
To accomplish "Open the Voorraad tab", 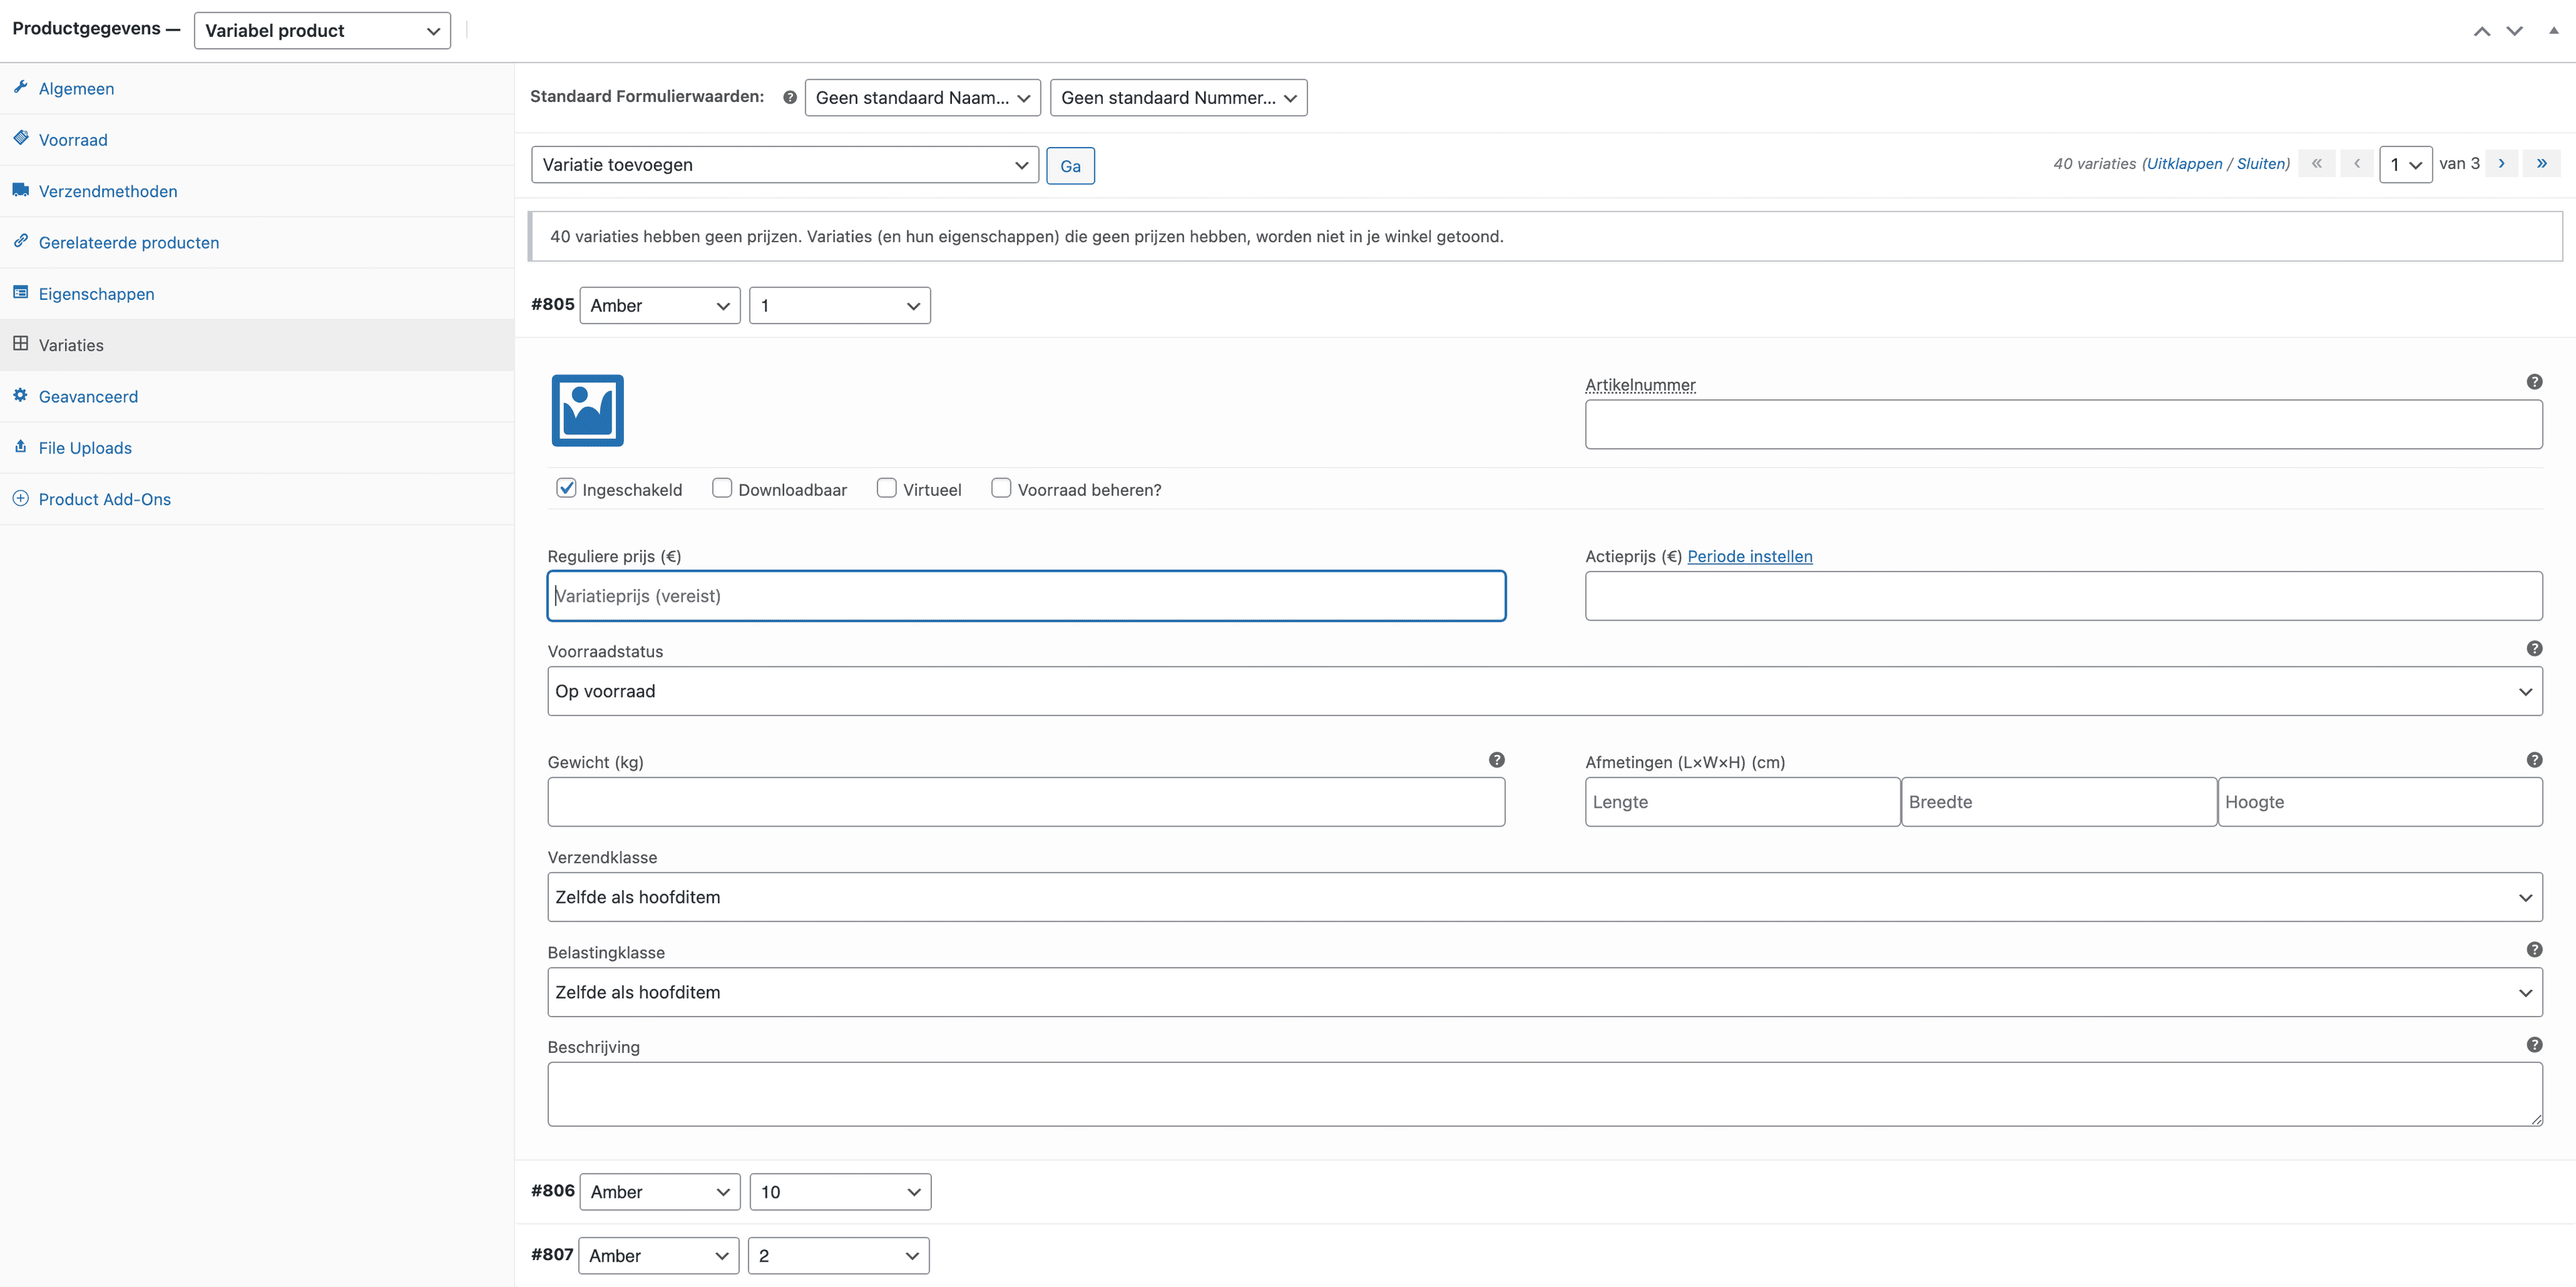I will 257,140.
